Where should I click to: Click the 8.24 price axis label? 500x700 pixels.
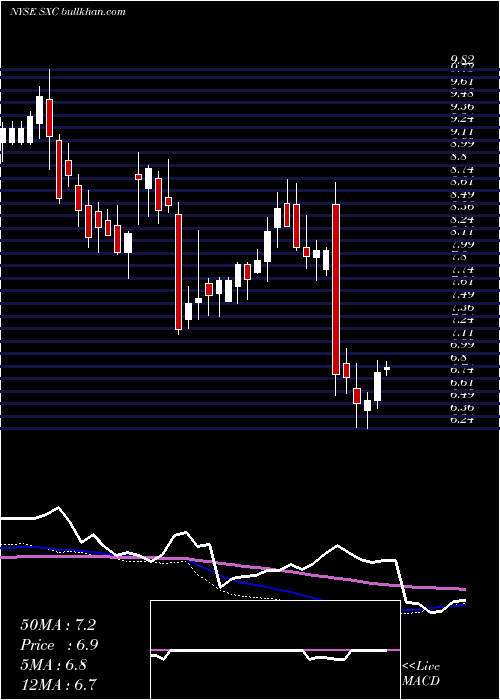click(x=462, y=219)
